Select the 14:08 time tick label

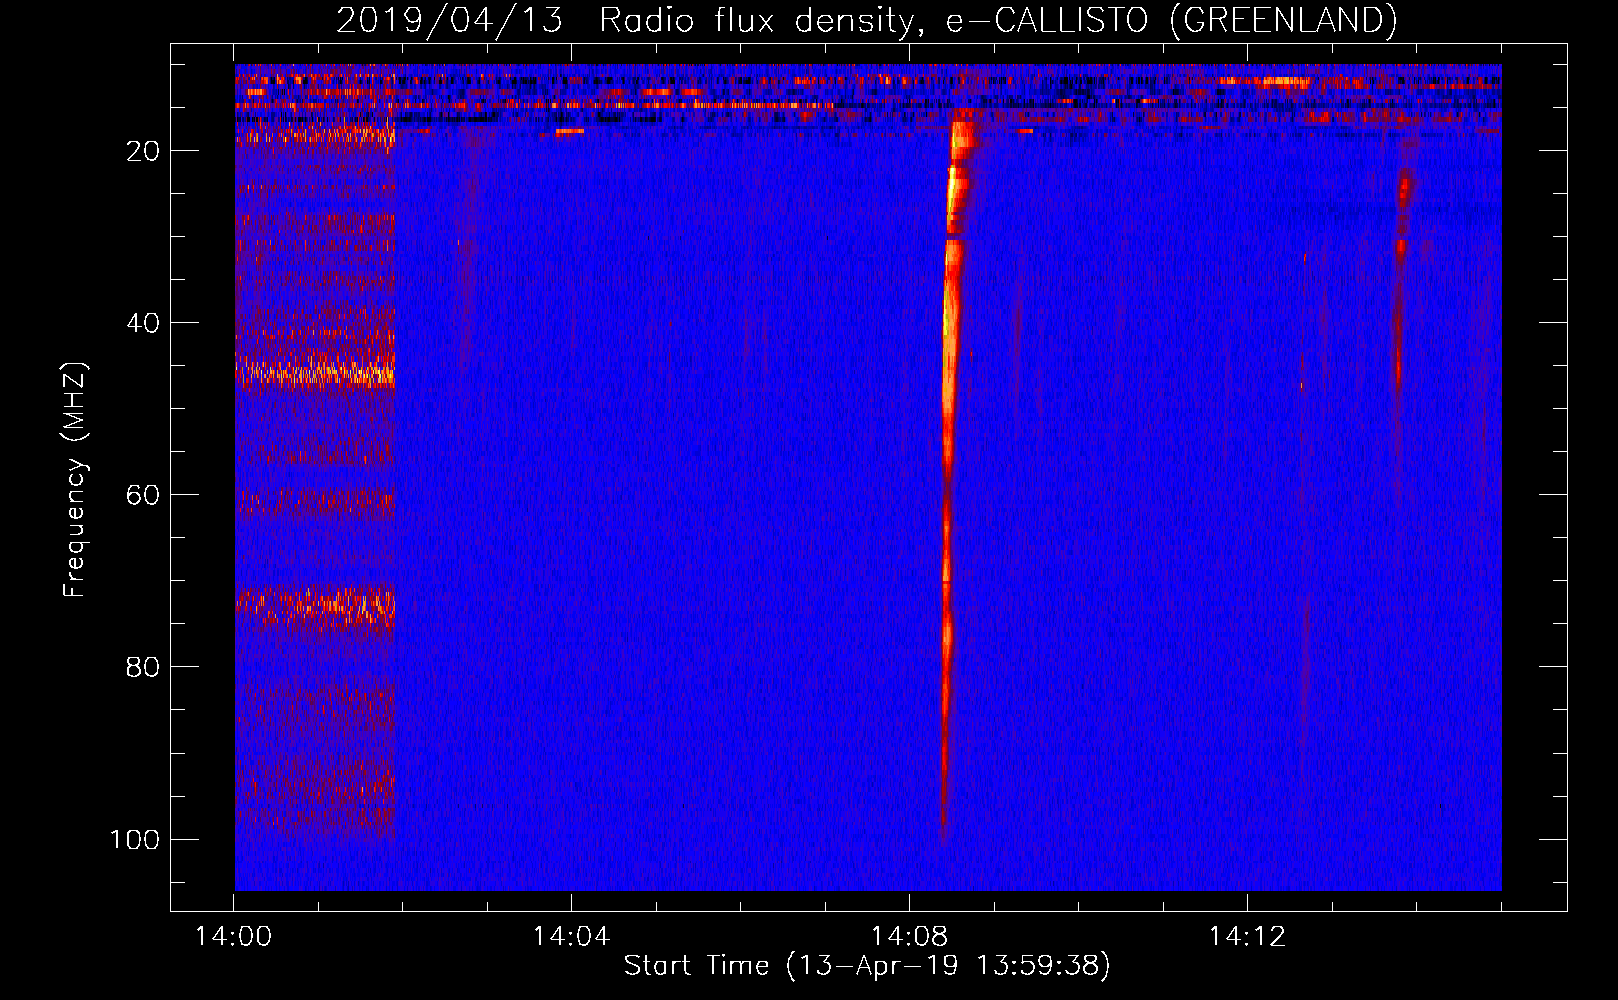click(909, 936)
